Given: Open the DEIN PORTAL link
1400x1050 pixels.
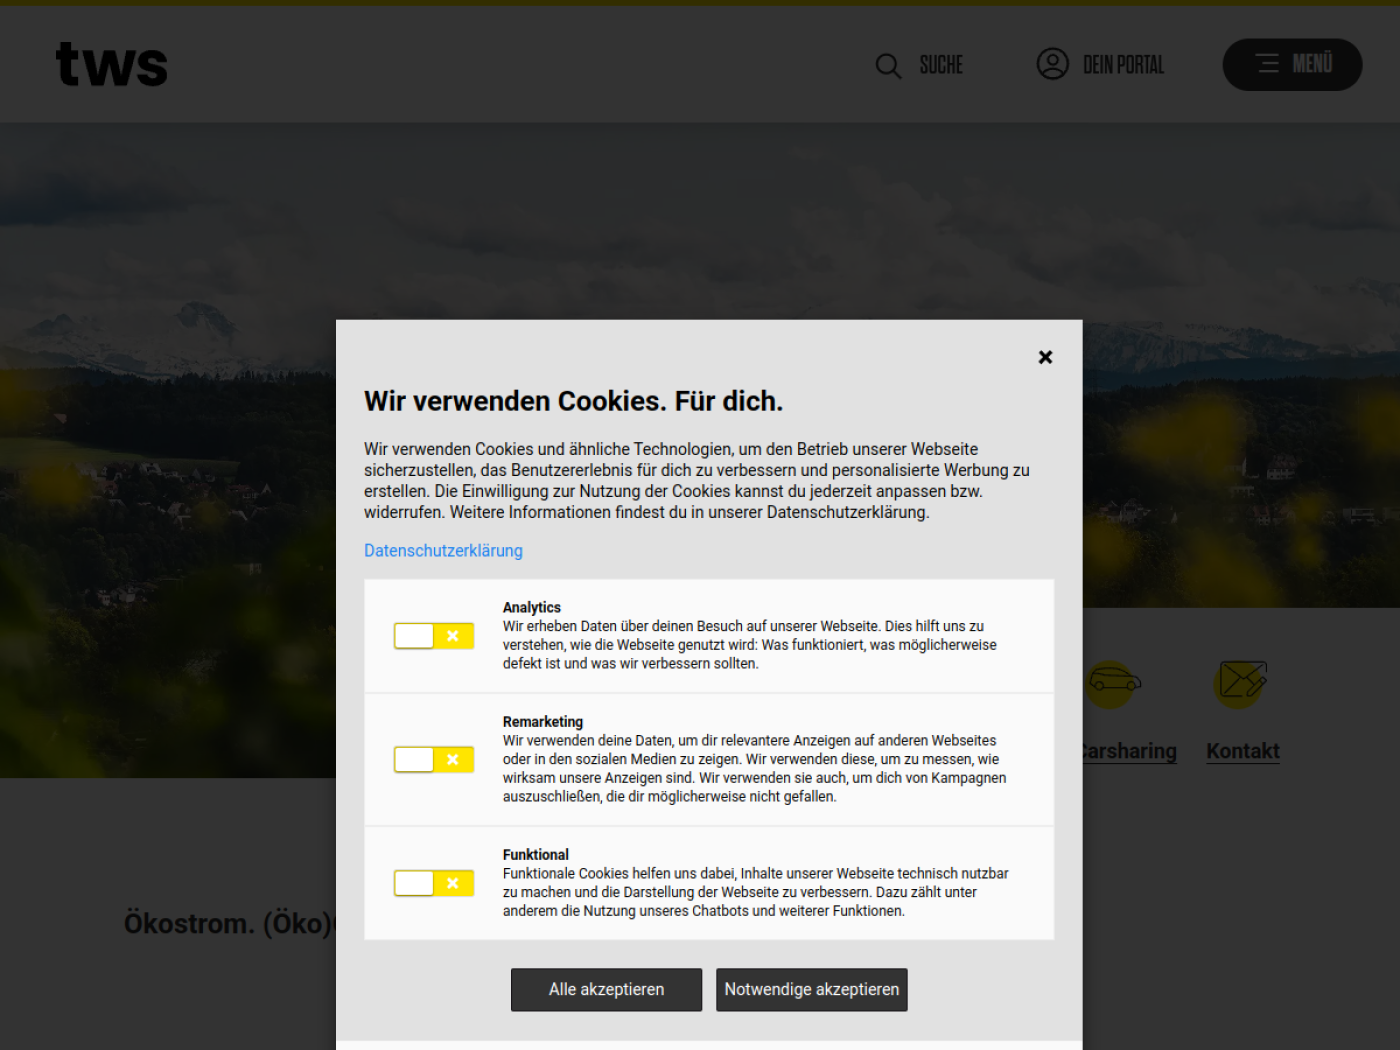Looking at the screenshot, I should (x=1123, y=66).
